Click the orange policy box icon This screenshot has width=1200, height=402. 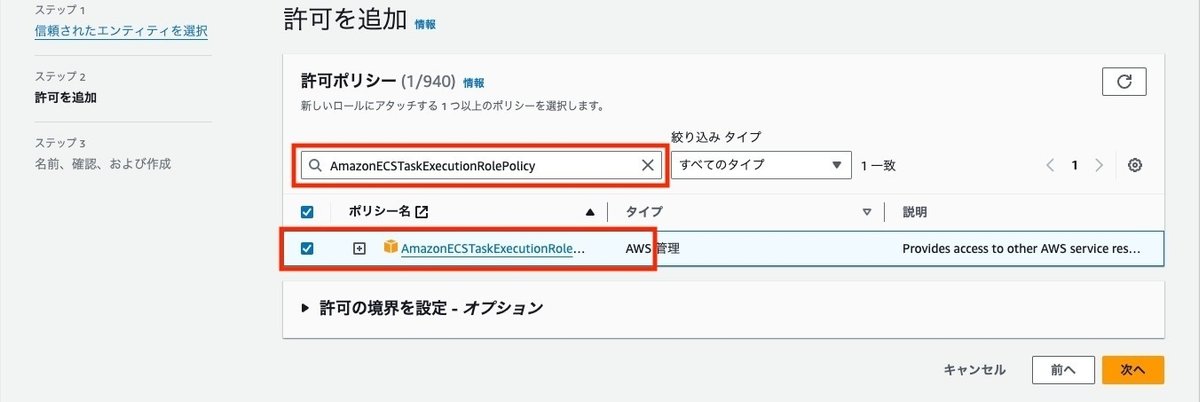pos(390,247)
